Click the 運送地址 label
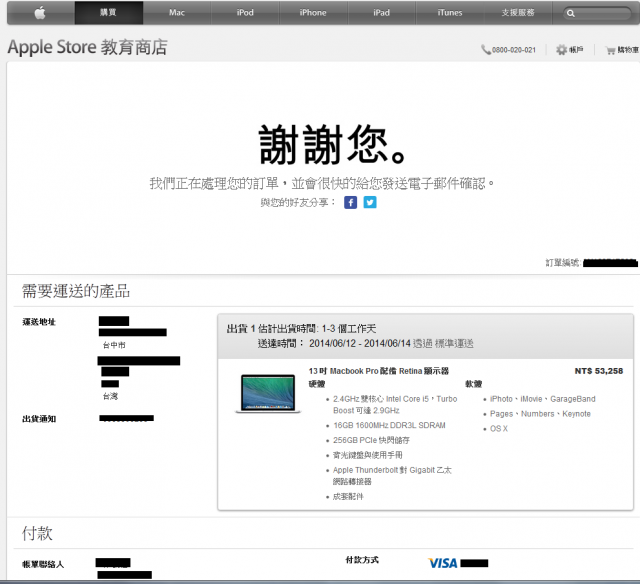The height and width of the screenshot is (584, 640). [39, 322]
